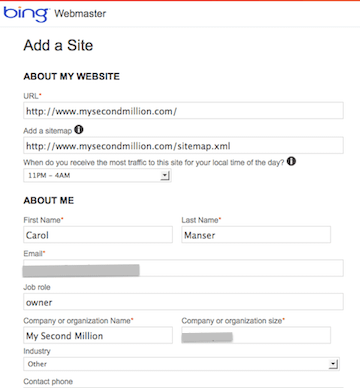Click the Add a sitemap field
360x388 pixels.
[x=183, y=146]
